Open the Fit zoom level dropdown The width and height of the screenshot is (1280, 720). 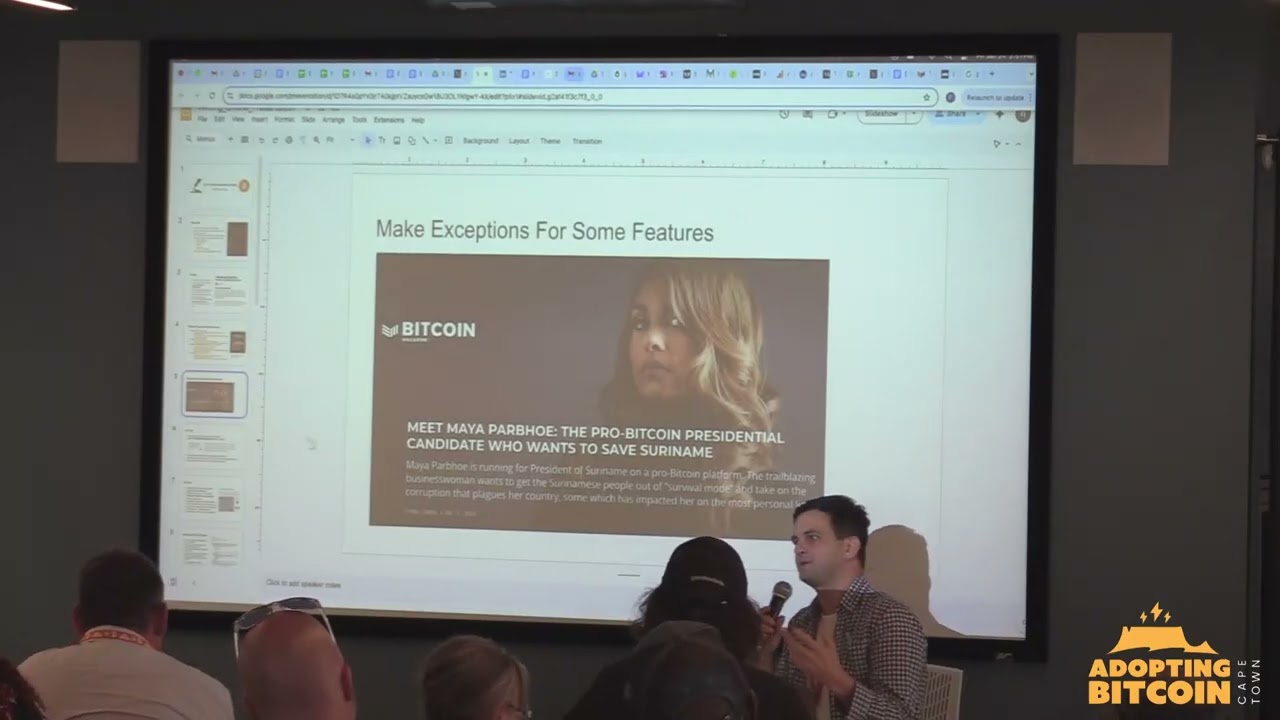340,140
